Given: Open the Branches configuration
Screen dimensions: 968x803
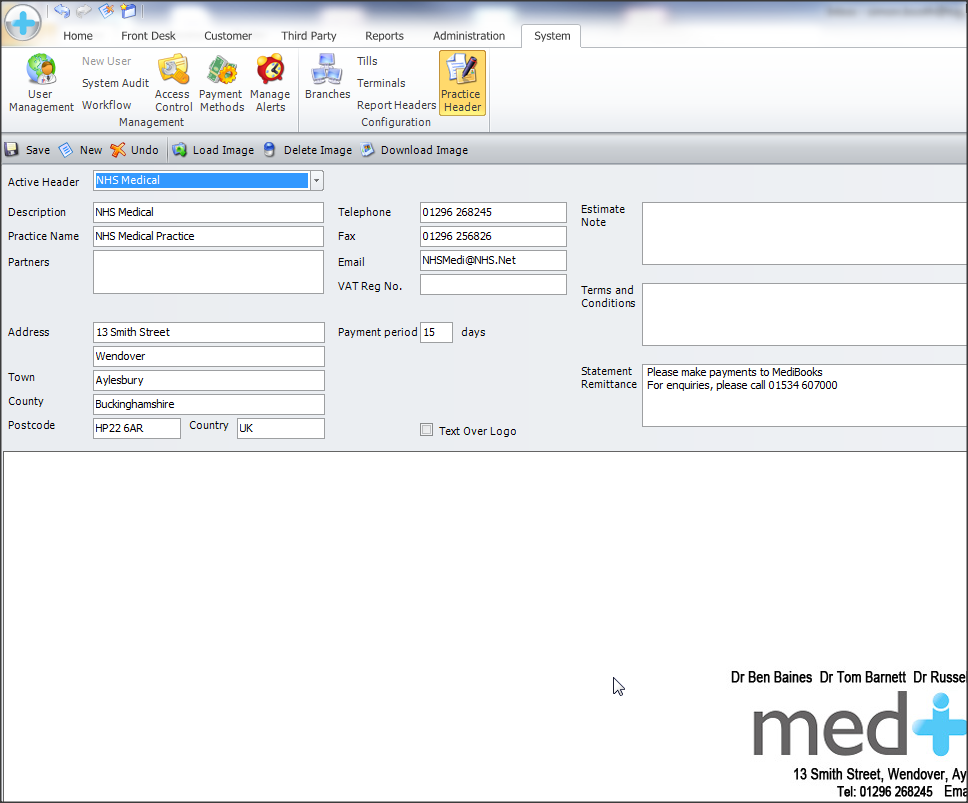Looking at the screenshot, I should click(327, 78).
